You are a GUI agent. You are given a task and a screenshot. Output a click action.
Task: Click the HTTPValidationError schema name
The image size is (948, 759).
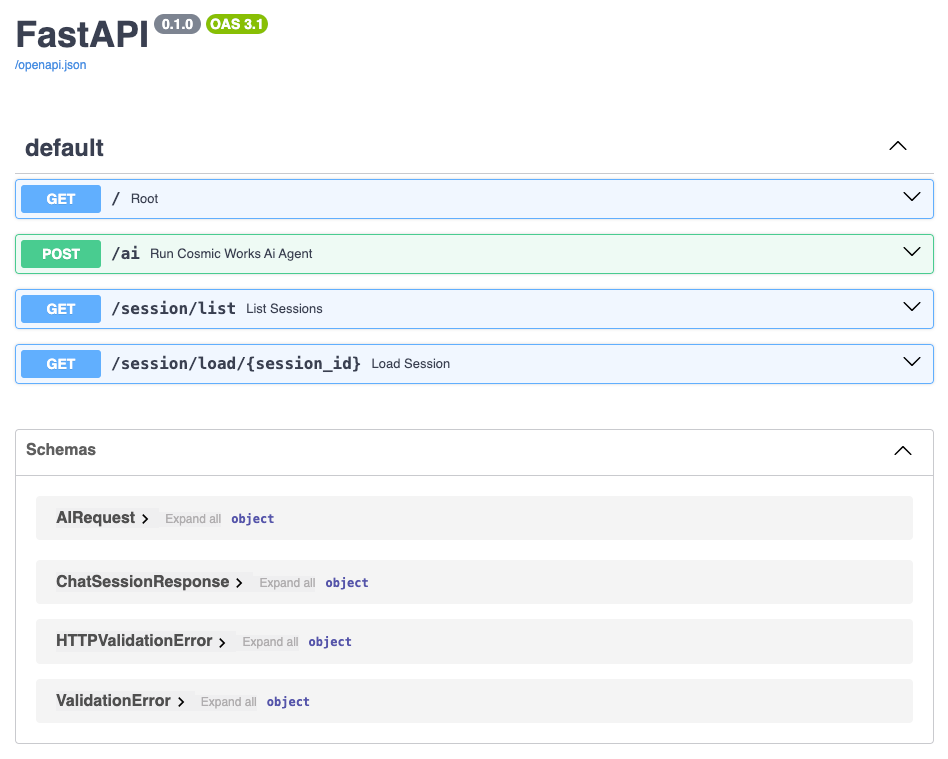[x=134, y=641]
